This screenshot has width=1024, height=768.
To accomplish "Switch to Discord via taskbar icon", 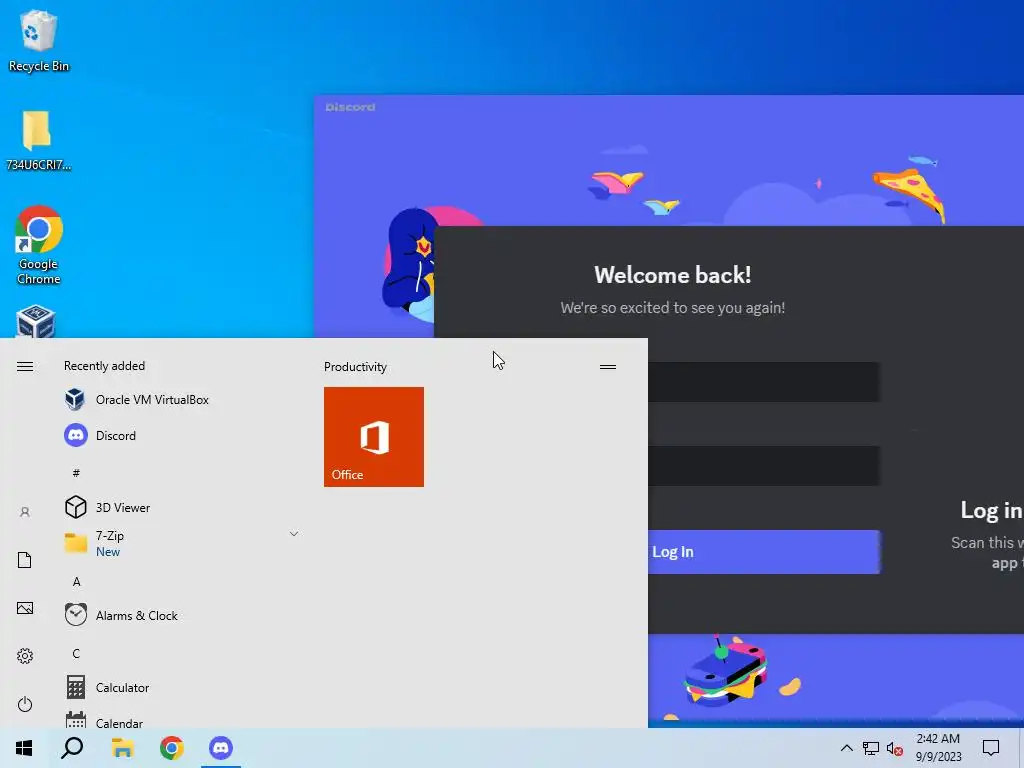I will click(x=221, y=748).
